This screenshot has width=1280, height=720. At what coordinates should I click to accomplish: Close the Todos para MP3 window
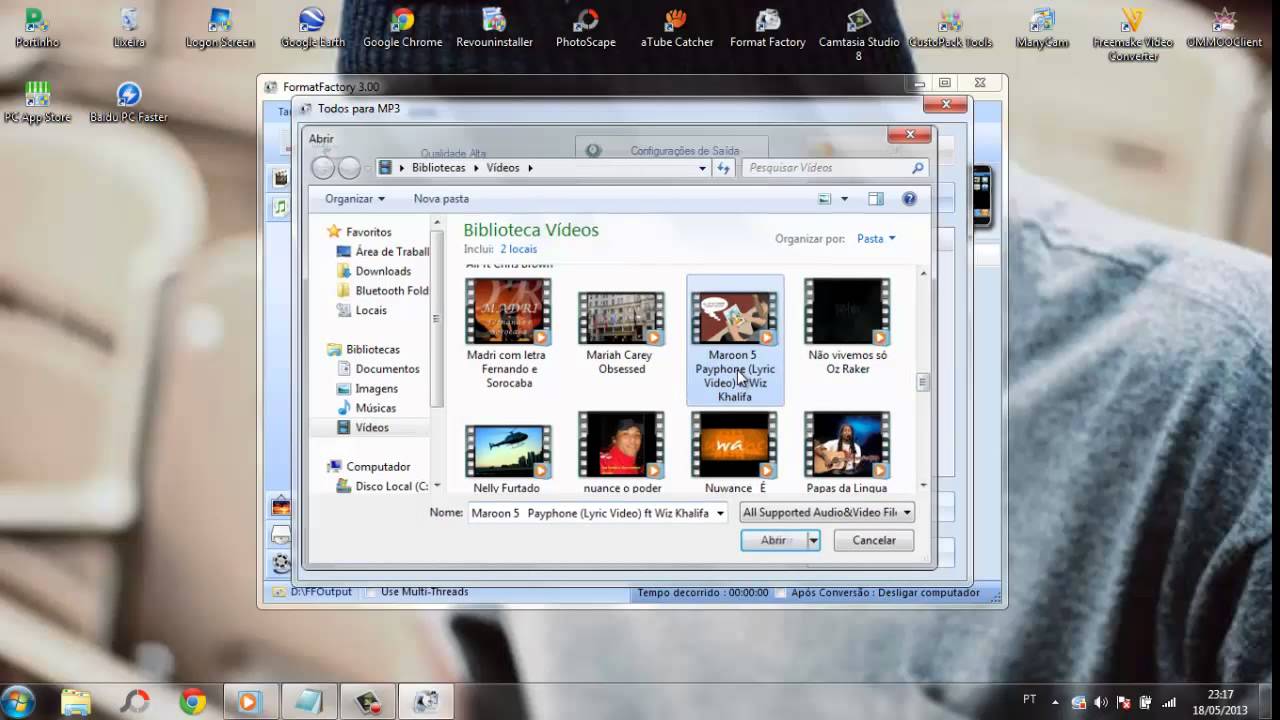click(945, 104)
